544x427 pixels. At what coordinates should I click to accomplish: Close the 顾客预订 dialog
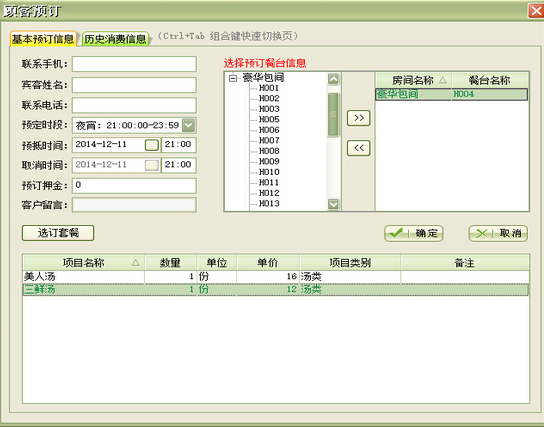(536, 11)
